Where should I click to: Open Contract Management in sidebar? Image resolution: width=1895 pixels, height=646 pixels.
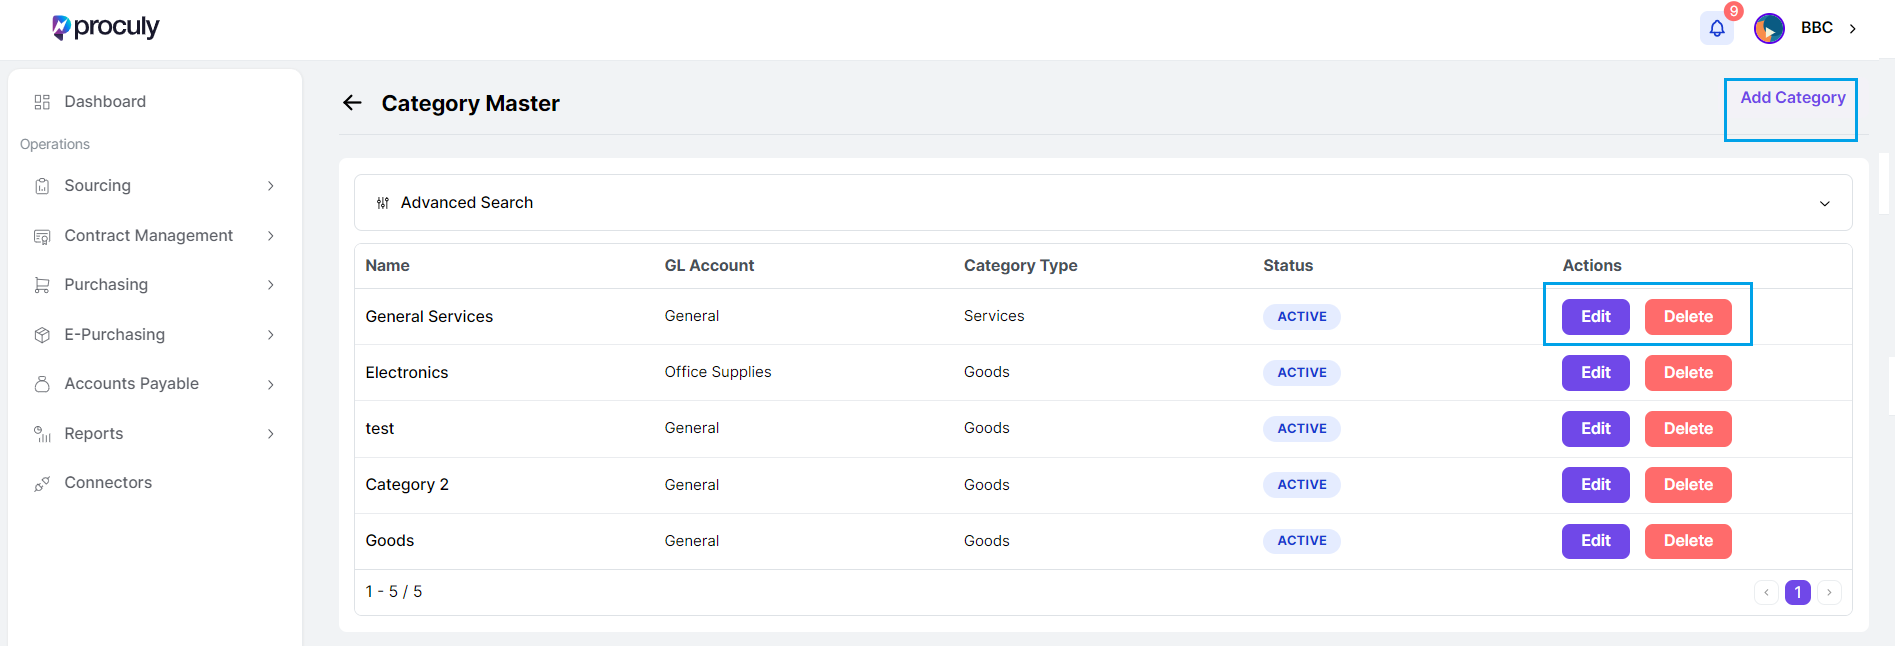[x=148, y=236]
